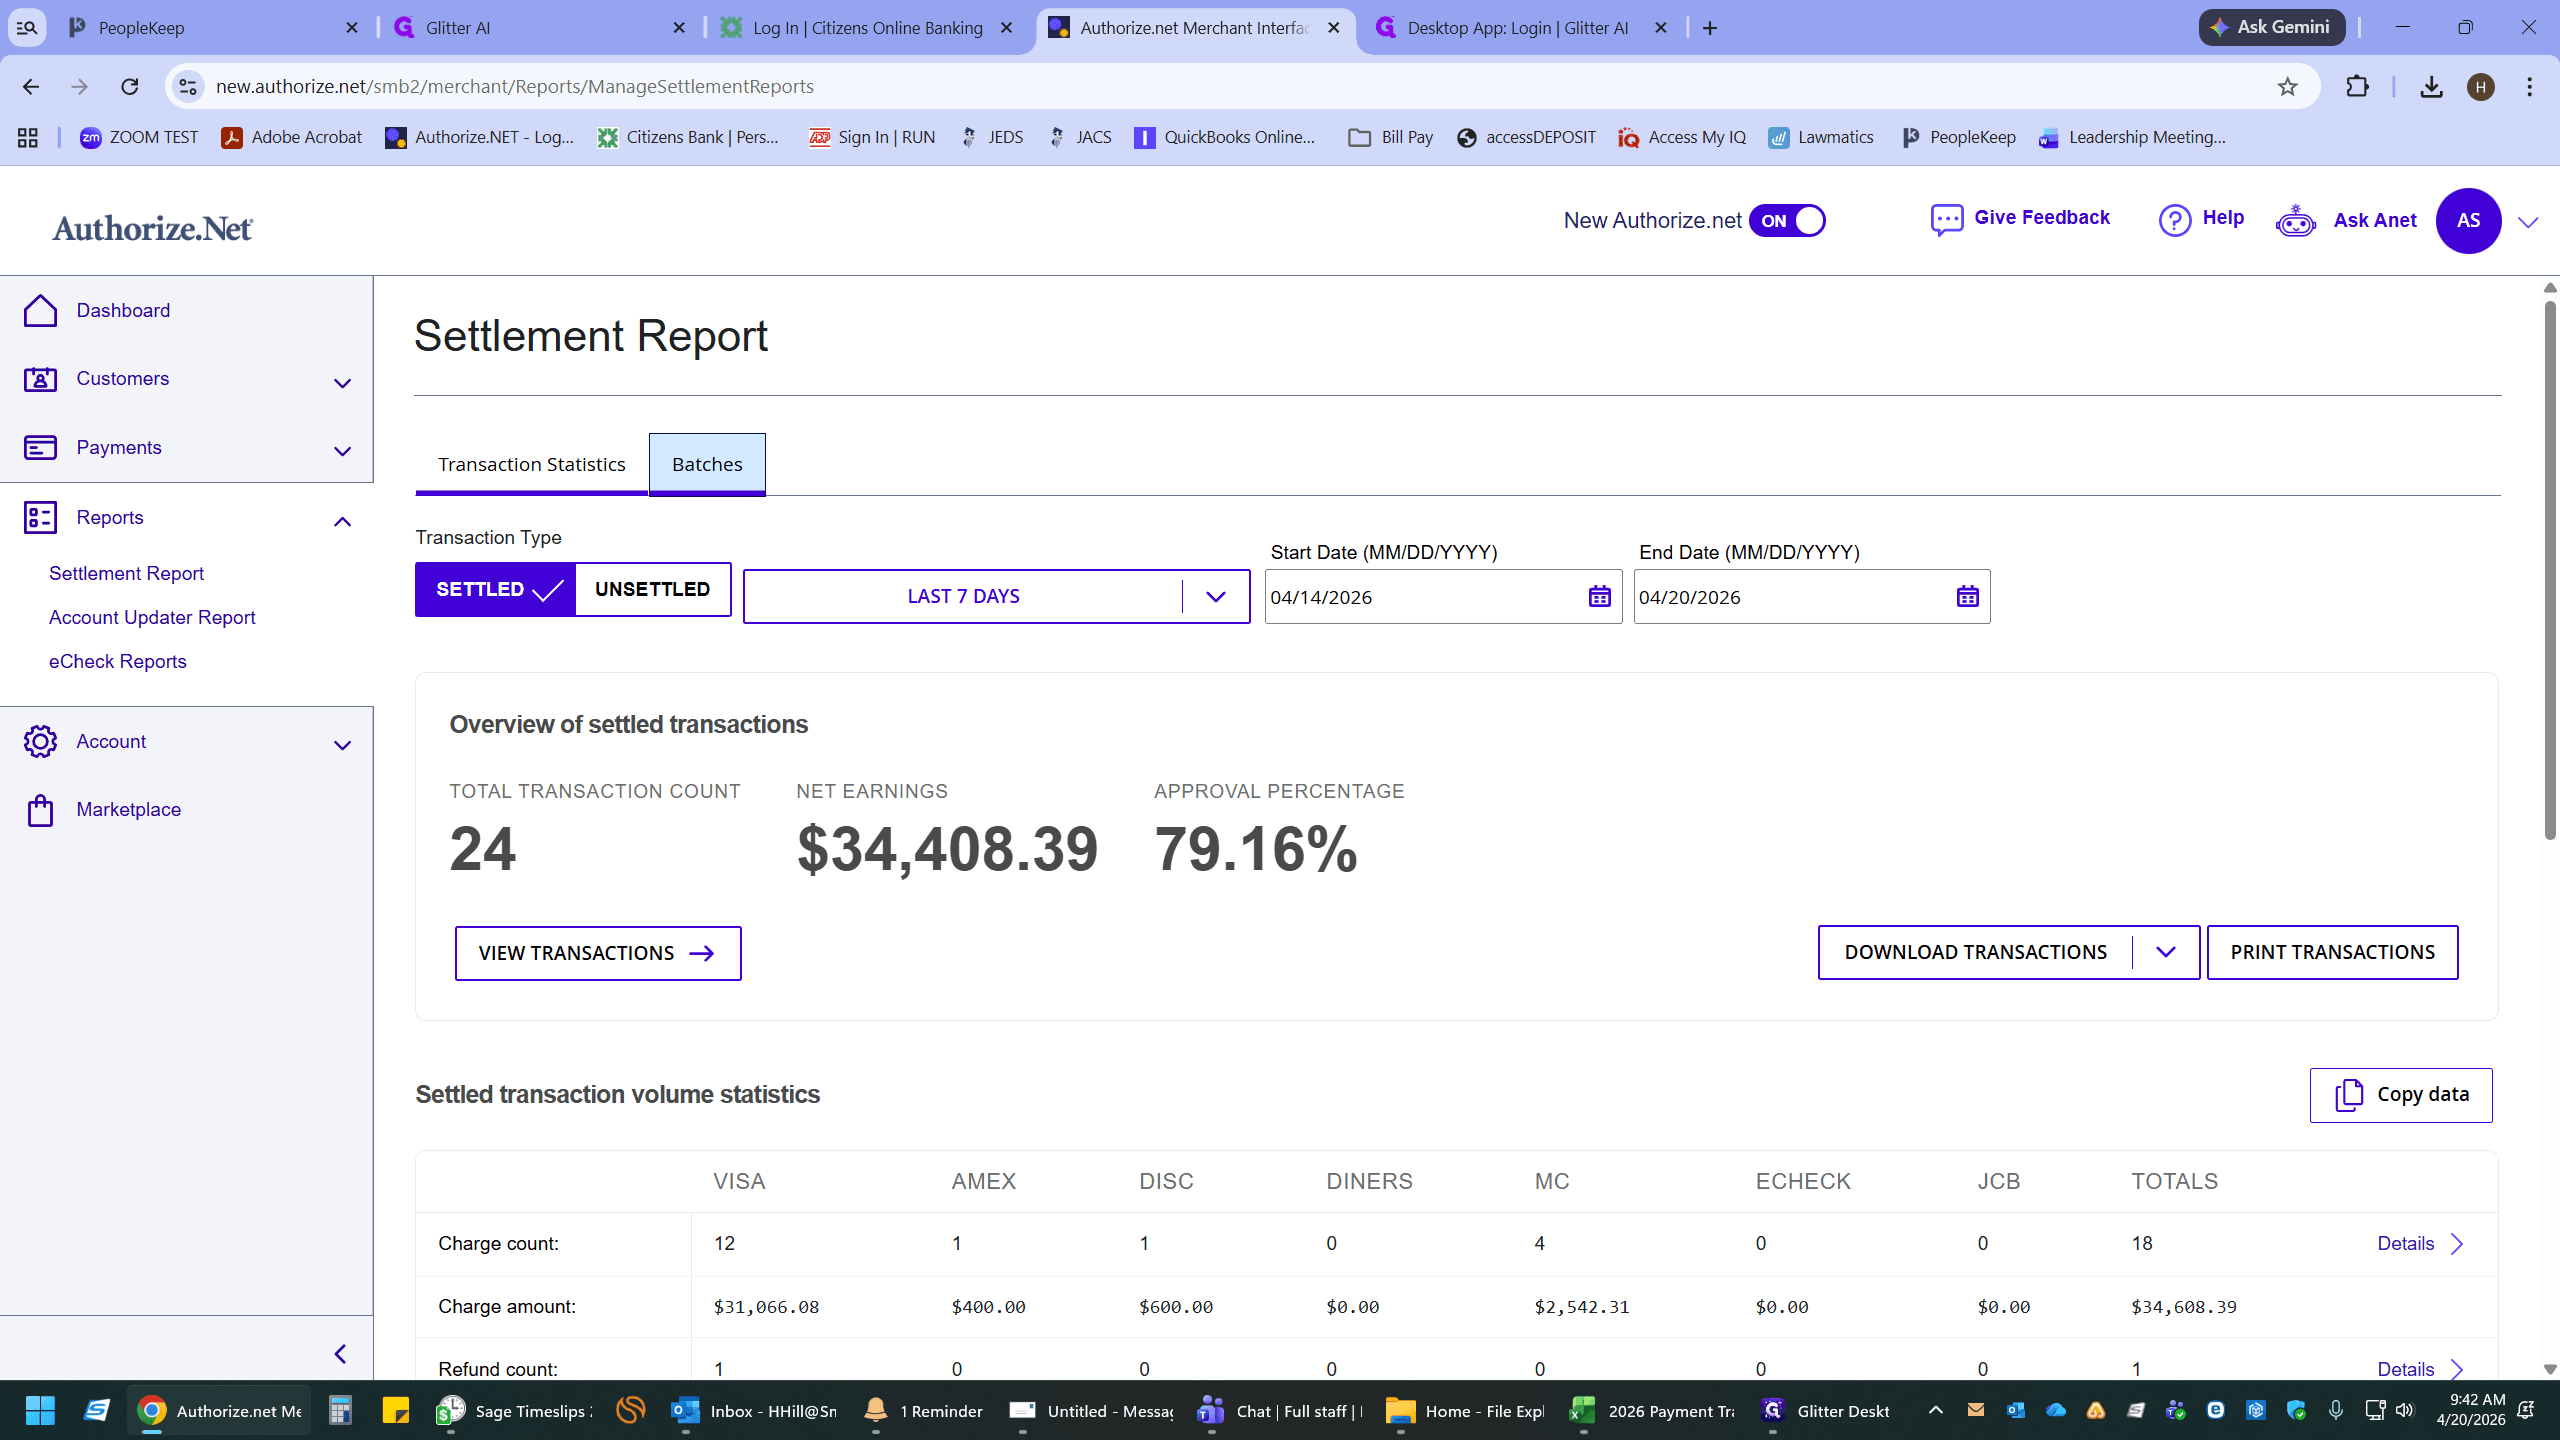Switch to the Batches tab
This screenshot has width=2560, height=1440.
point(707,465)
